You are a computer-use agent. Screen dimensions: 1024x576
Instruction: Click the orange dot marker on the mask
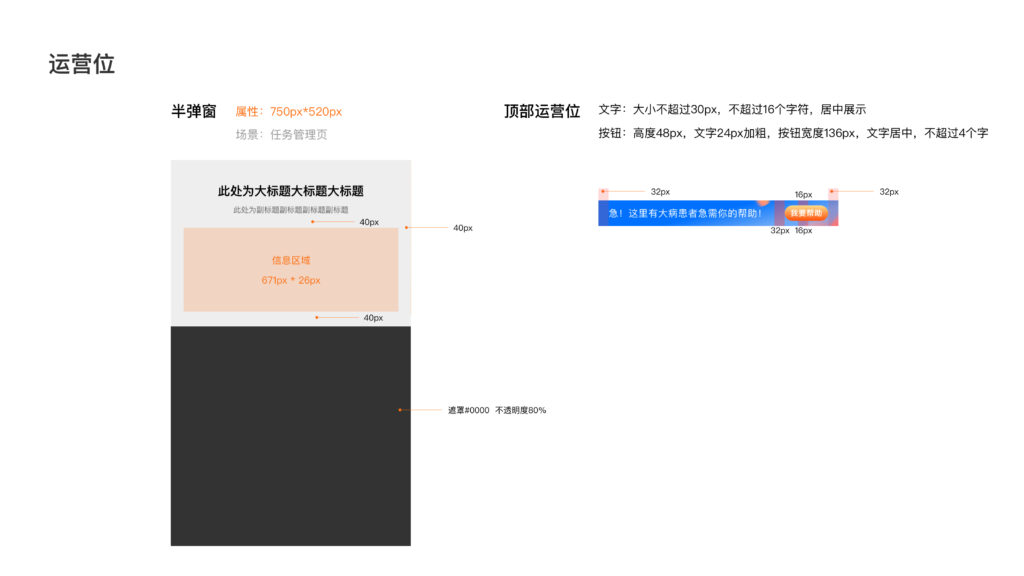click(400, 410)
